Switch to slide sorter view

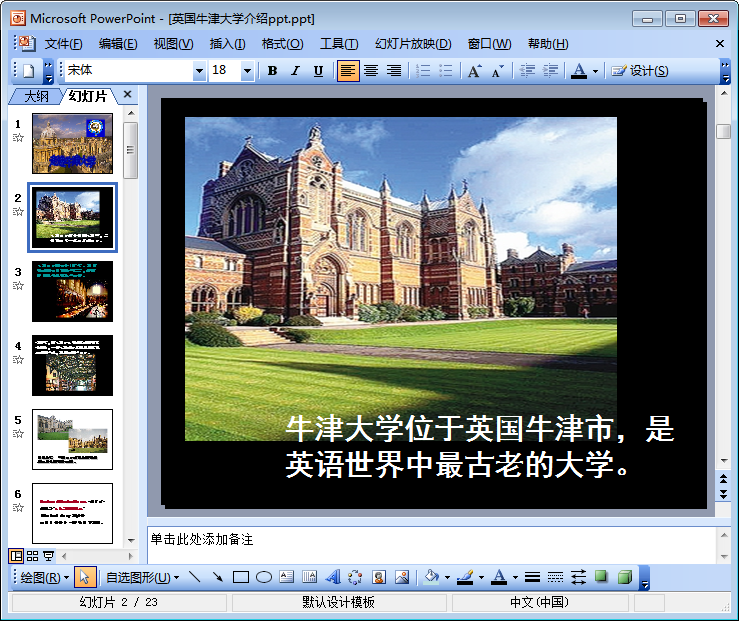coord(32,556)
